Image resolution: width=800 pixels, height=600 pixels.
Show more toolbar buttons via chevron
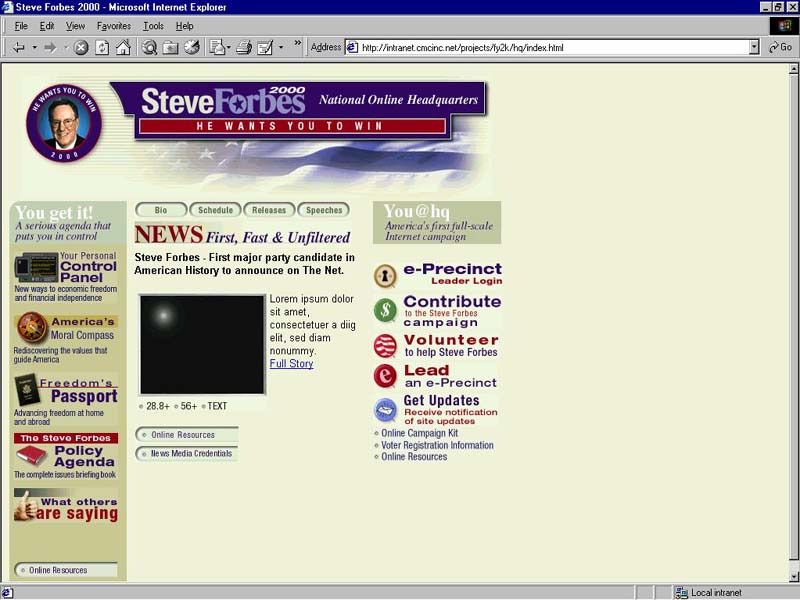coord(298,43)
